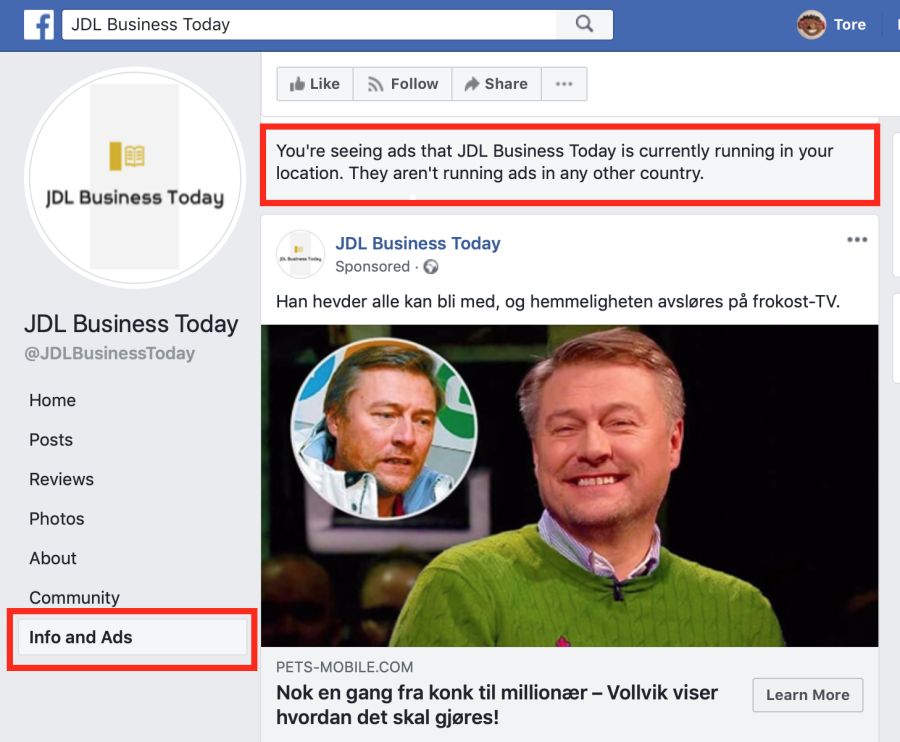900x742 pixels.
Task: Open the Posts section
Action: point(51,440)
